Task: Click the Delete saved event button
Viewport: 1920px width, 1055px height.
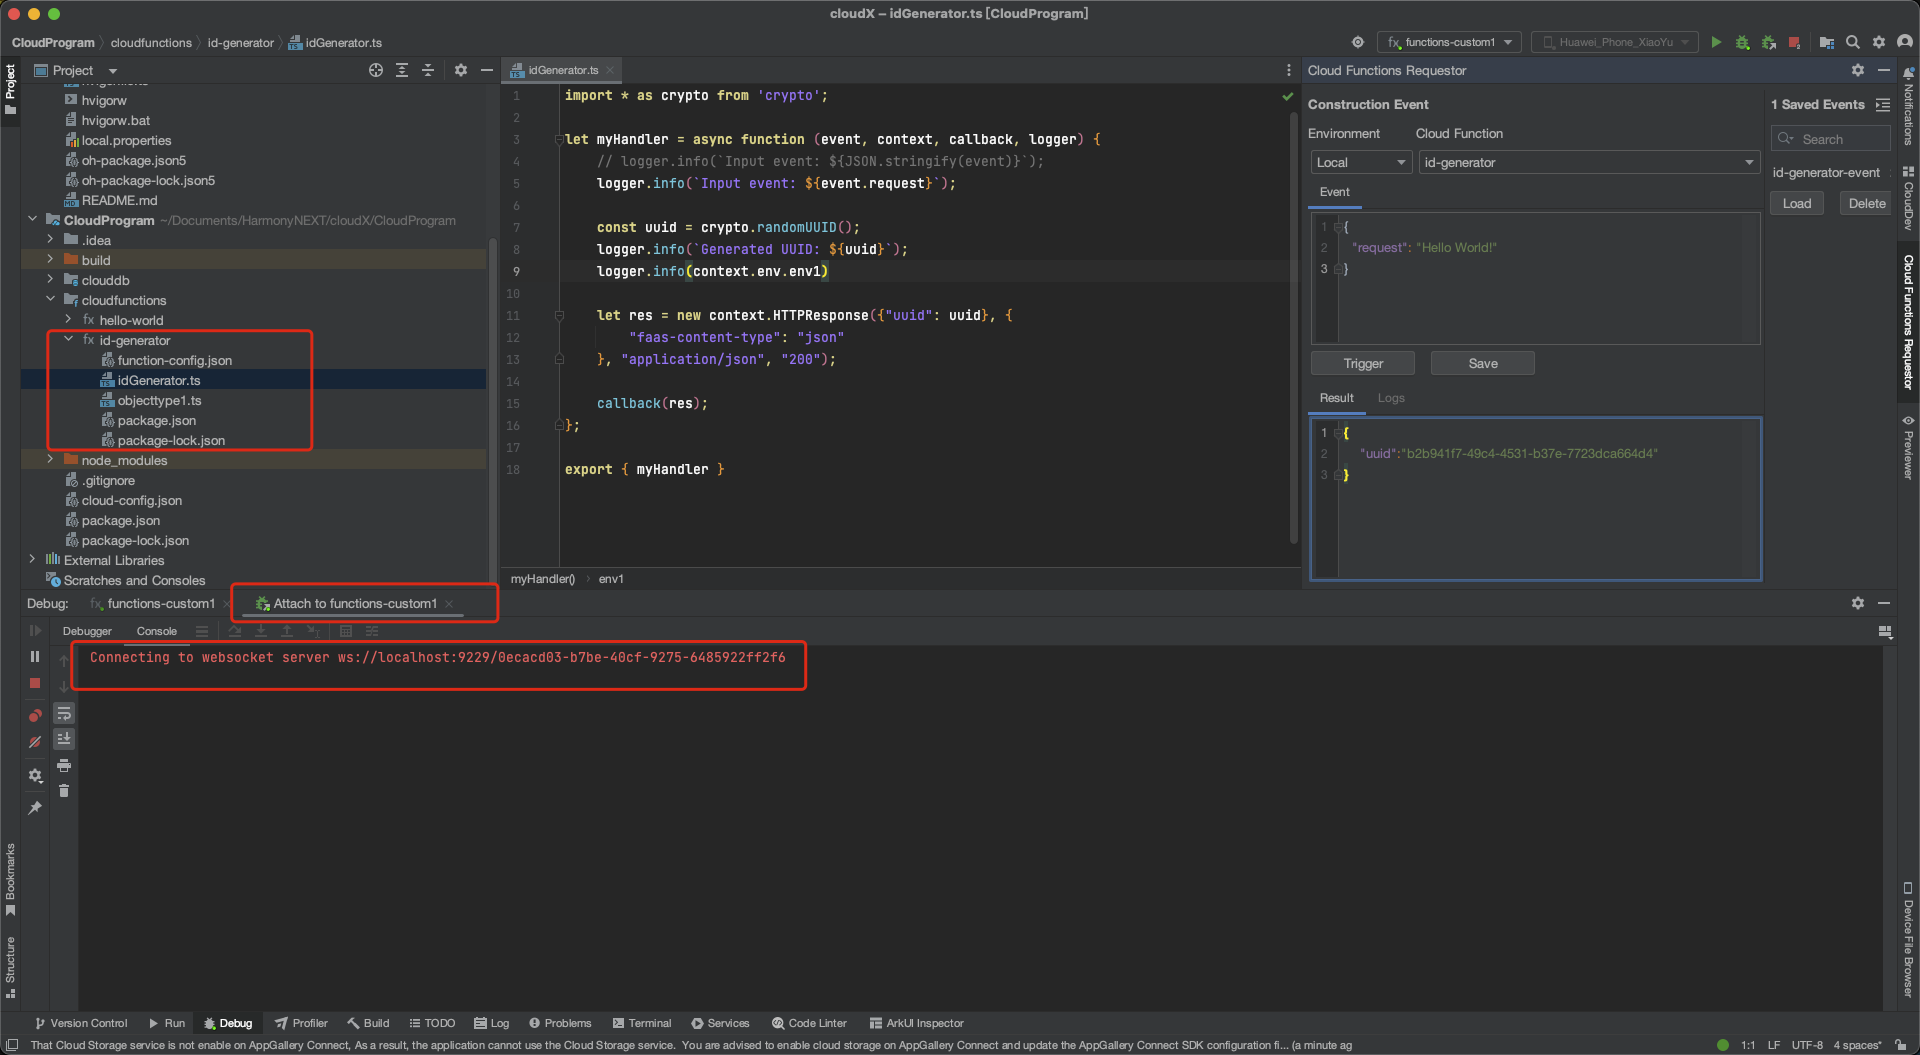Action: (x=1867, y=203)
